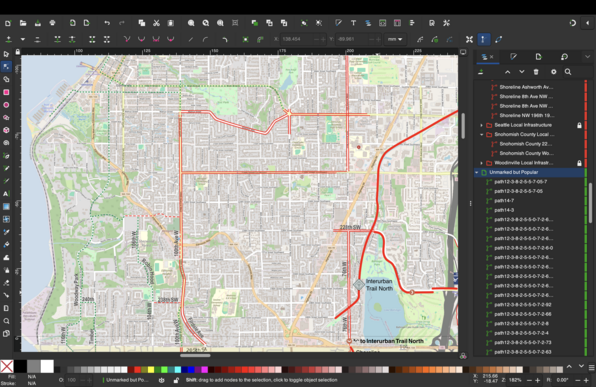
Task: Make selected segments curves
Action: click(205, 39)
